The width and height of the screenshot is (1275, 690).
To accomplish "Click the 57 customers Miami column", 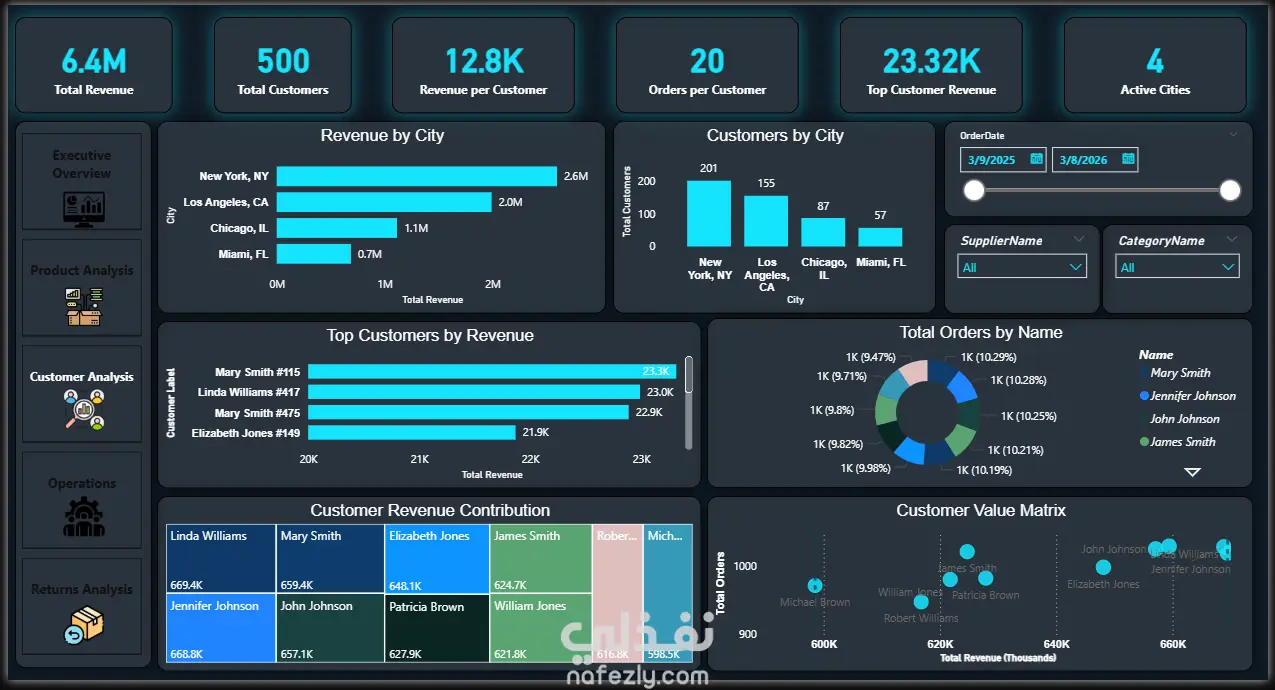I will [x=880, y=237].
